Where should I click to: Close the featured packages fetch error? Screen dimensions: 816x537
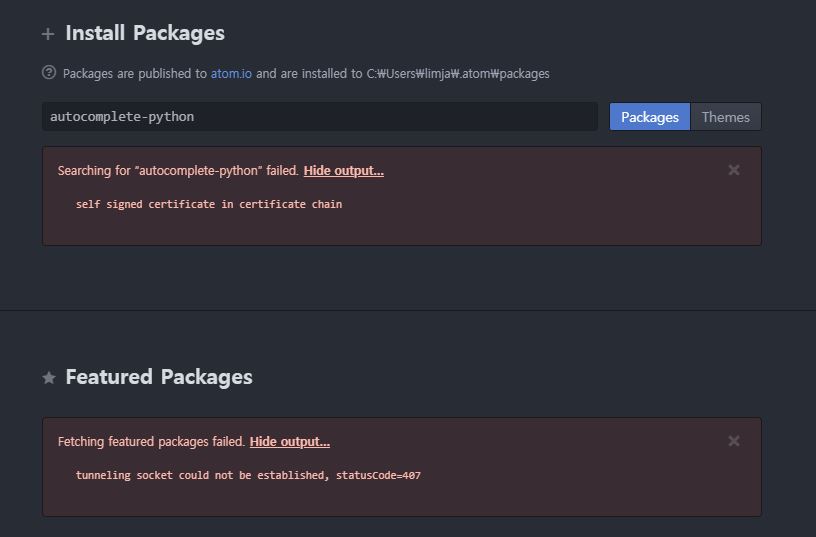tap(734, 441)
